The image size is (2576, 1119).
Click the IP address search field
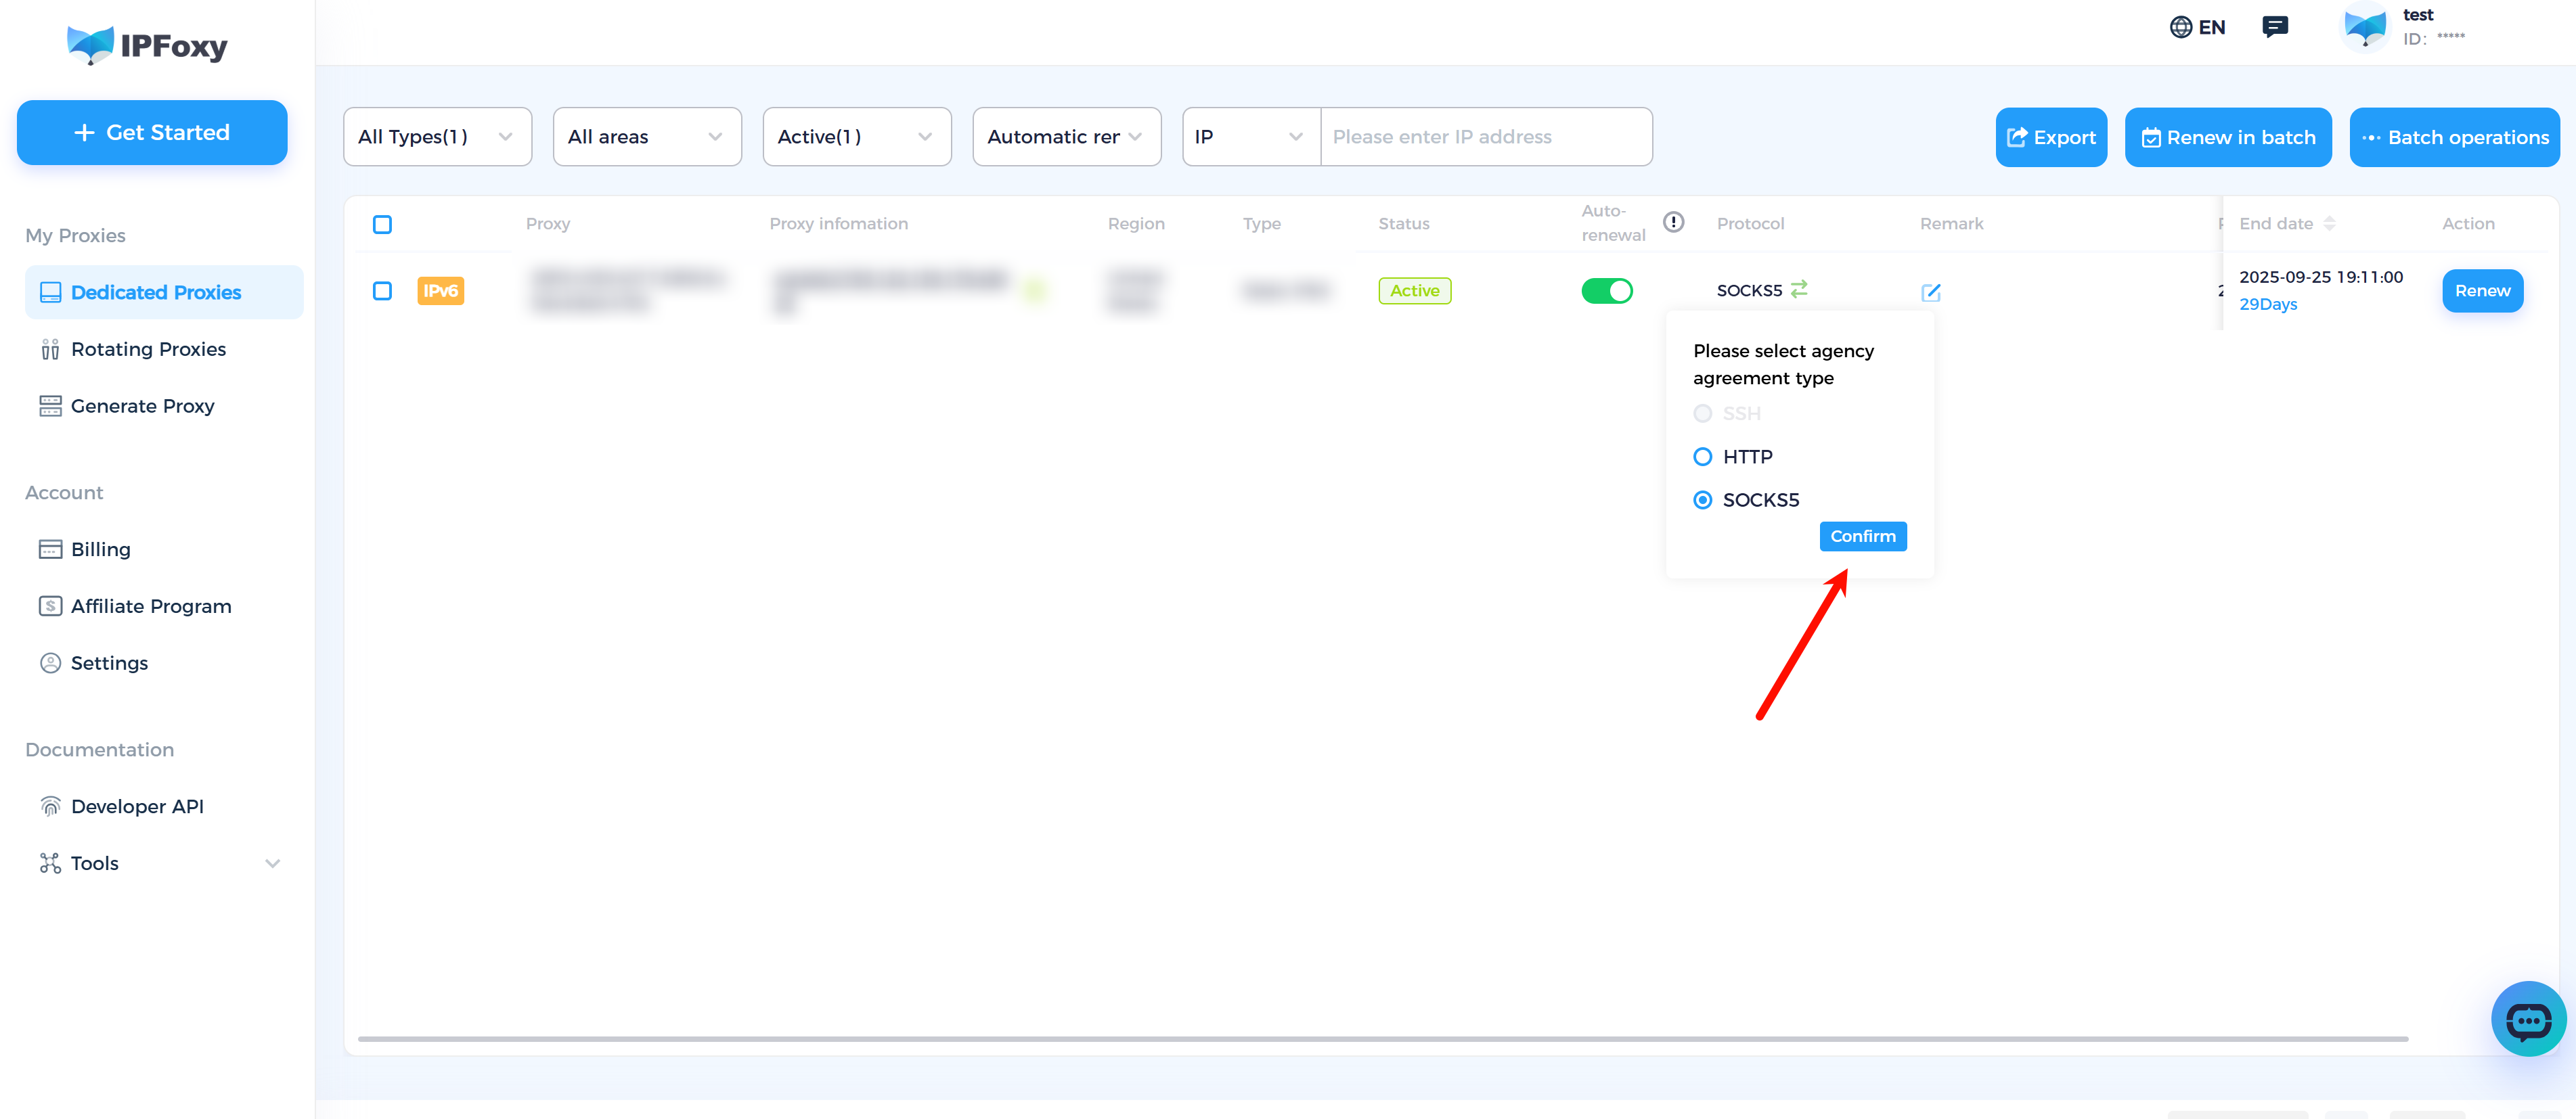1486,137
